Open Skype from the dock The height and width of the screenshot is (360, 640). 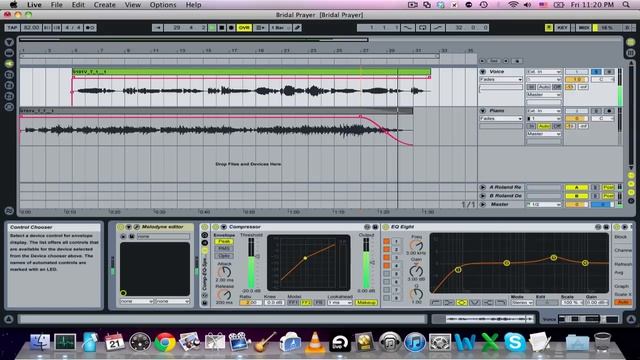[x=514, y=342]
